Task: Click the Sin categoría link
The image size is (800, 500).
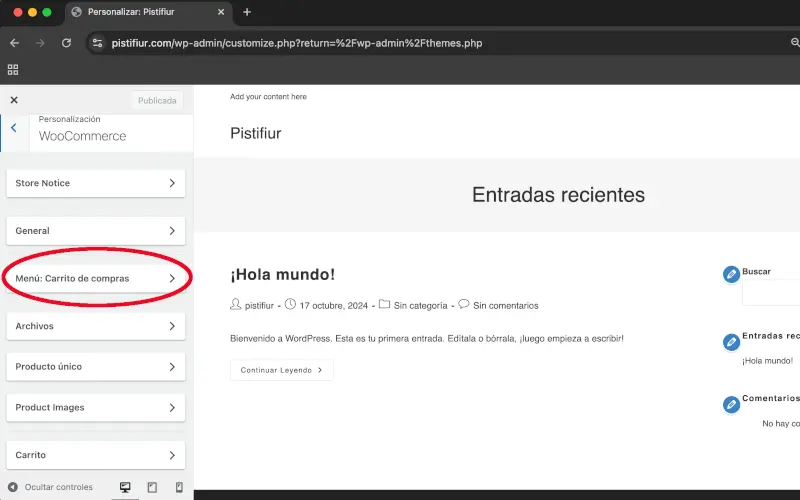Action: [x=420, y=306]
